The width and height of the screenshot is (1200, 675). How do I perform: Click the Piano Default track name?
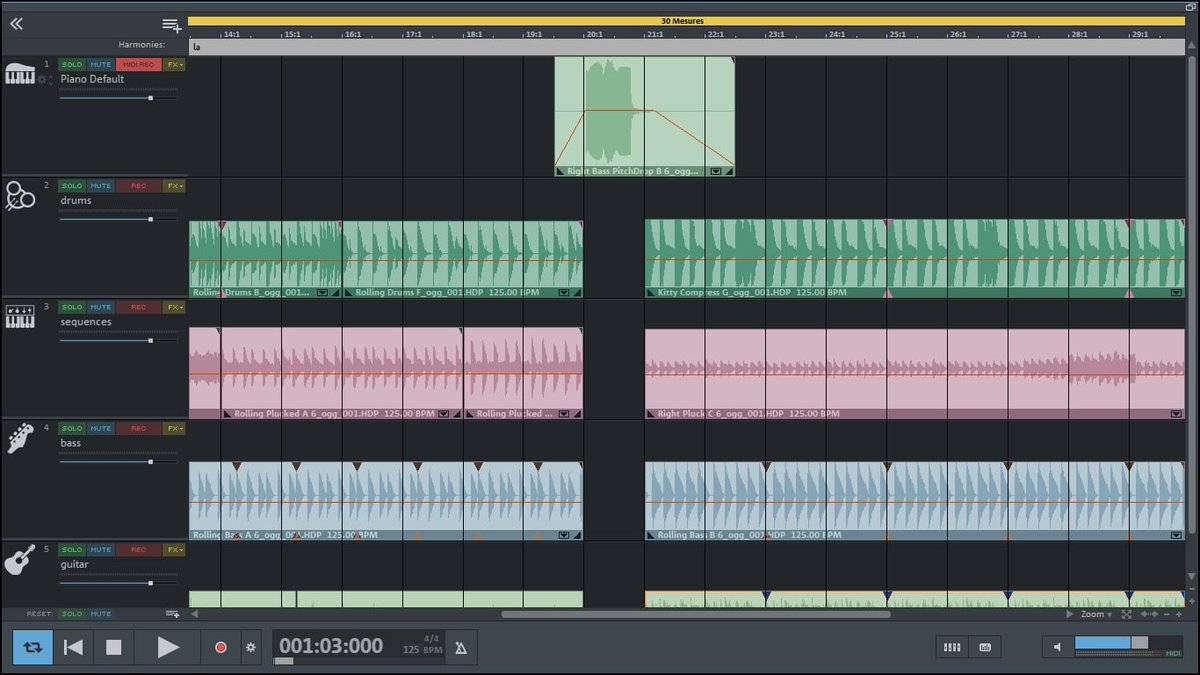(x=92, y=79)
